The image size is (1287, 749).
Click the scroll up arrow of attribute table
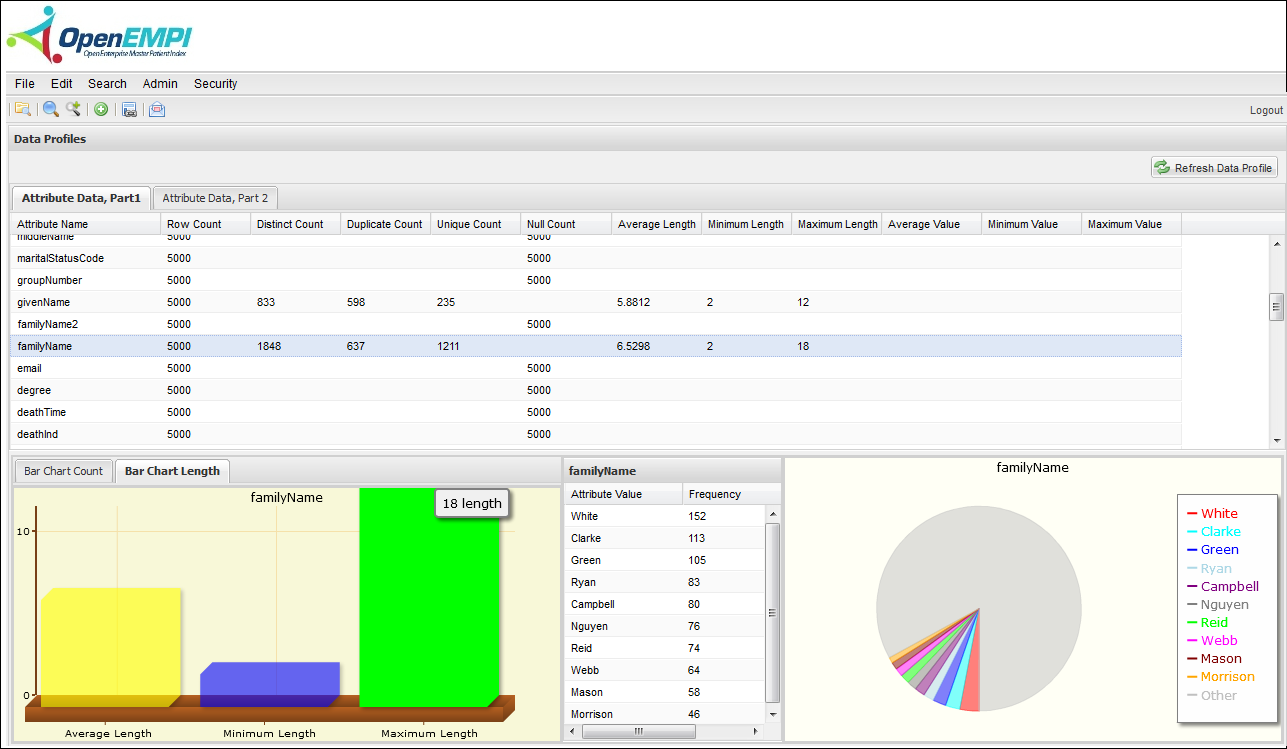(x=1276, y=244)
